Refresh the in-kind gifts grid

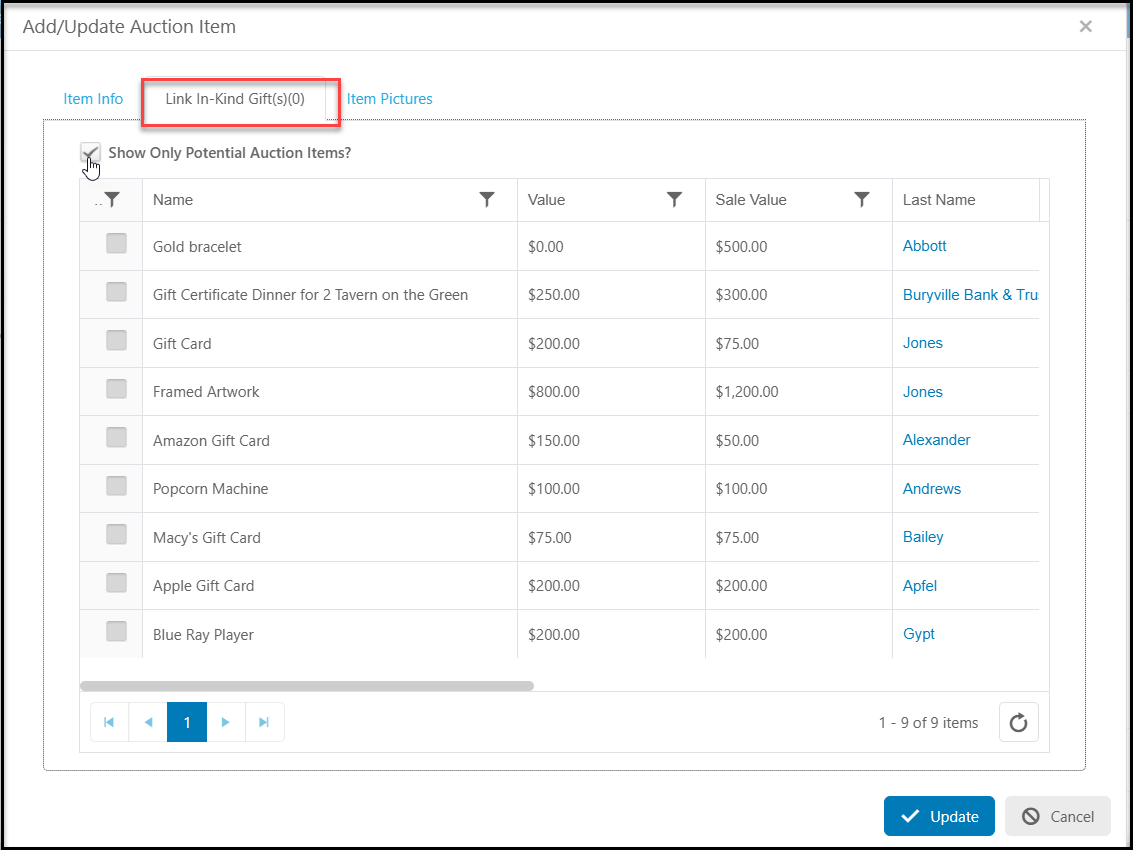tap(1019, 722)
